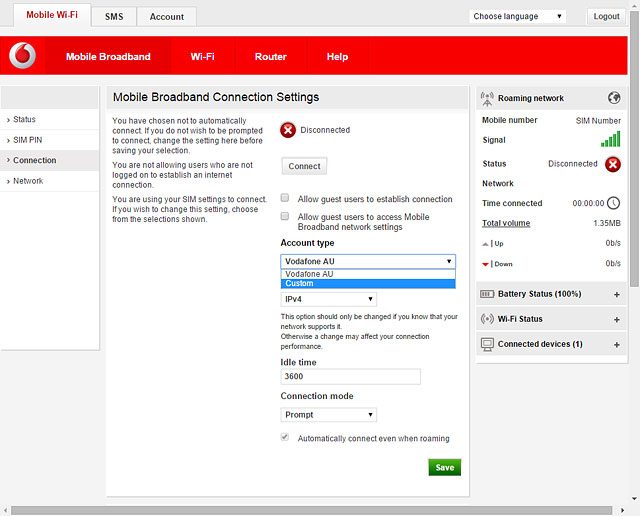Click the Wi-Fi Status antenna icon
This screenshot has height=516, width=640.
coord(487,319)
